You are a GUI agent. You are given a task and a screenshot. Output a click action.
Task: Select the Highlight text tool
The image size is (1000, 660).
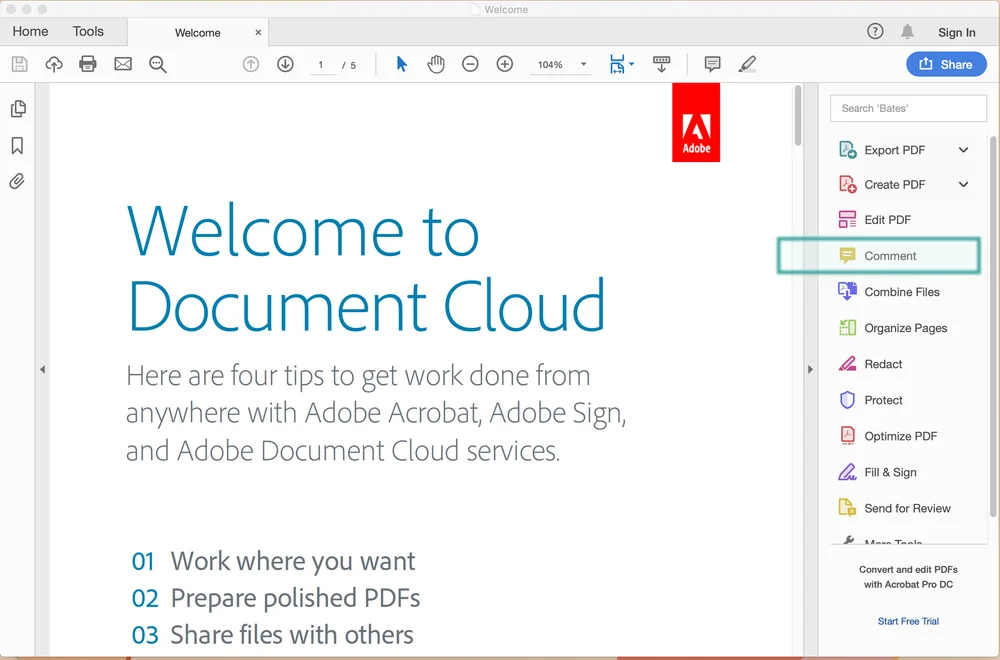[746, 63]
